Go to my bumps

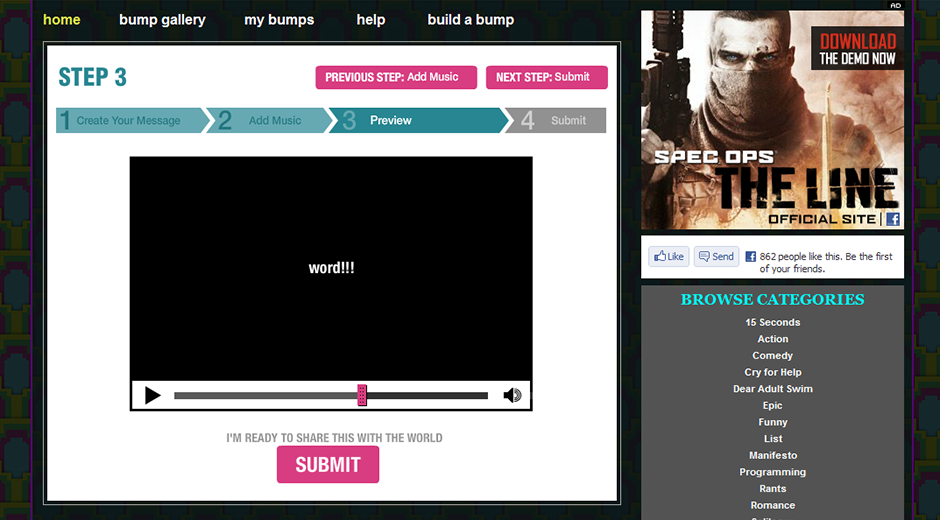(x=279, y=19)
